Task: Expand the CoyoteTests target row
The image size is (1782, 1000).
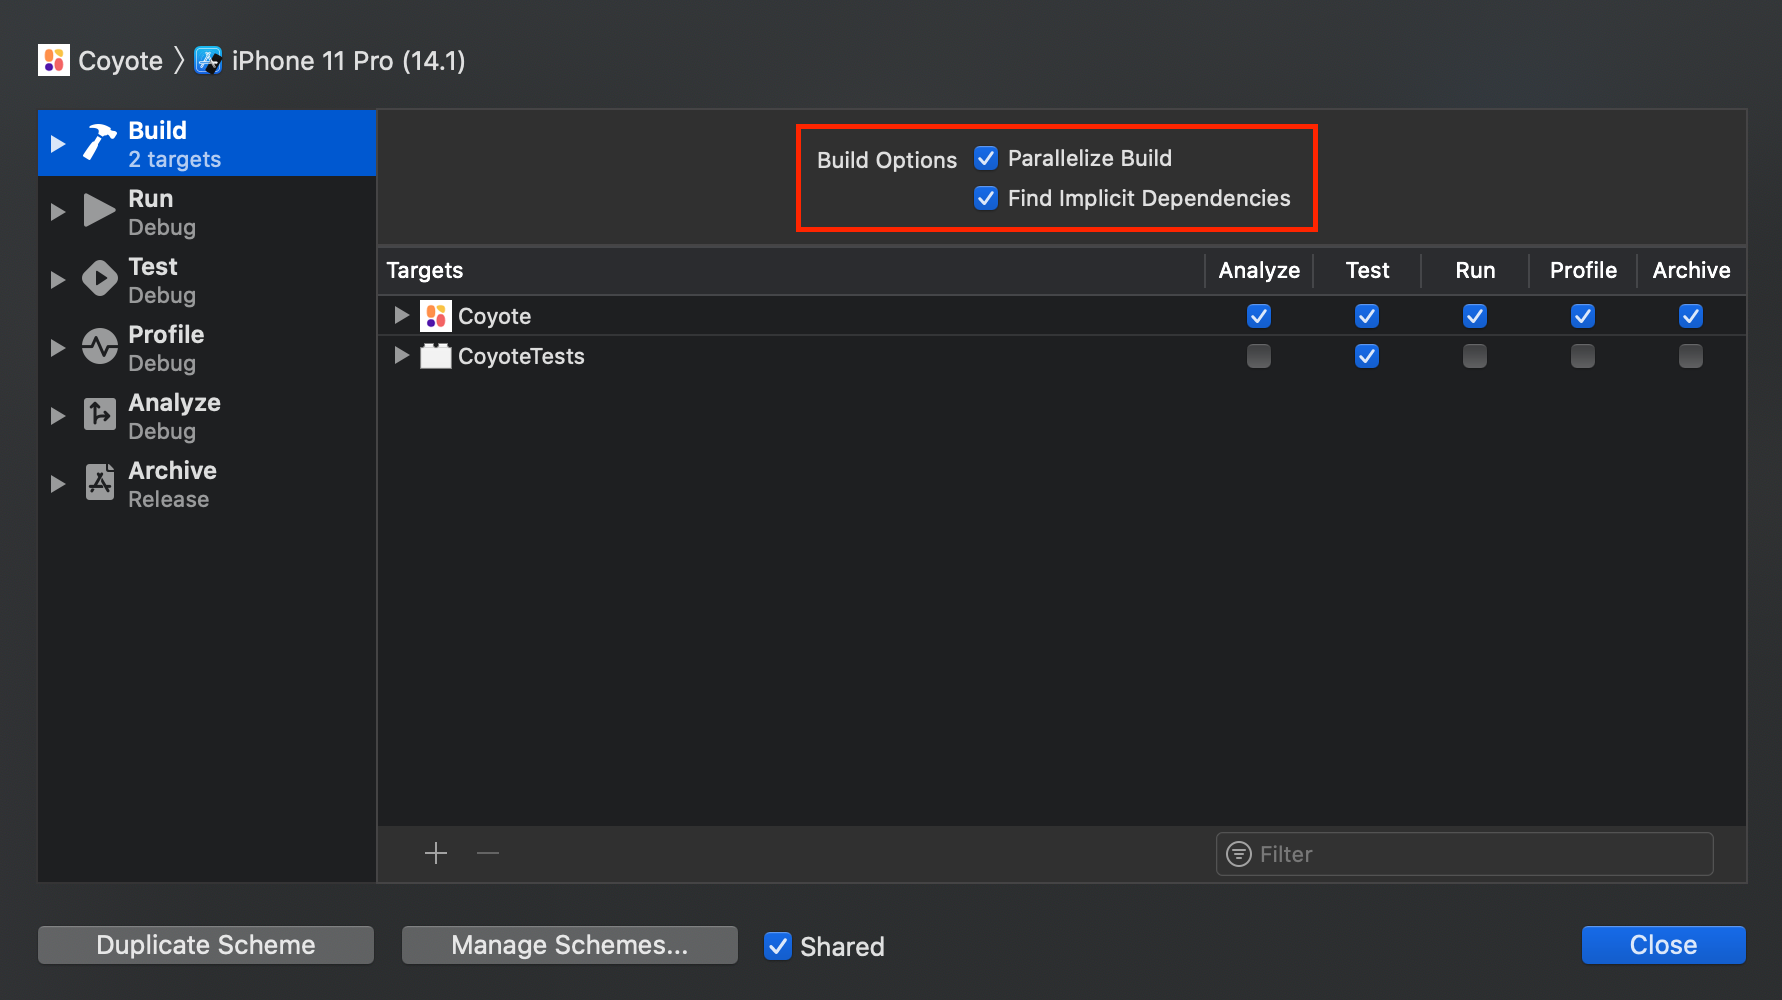Action: coord(402,356)
